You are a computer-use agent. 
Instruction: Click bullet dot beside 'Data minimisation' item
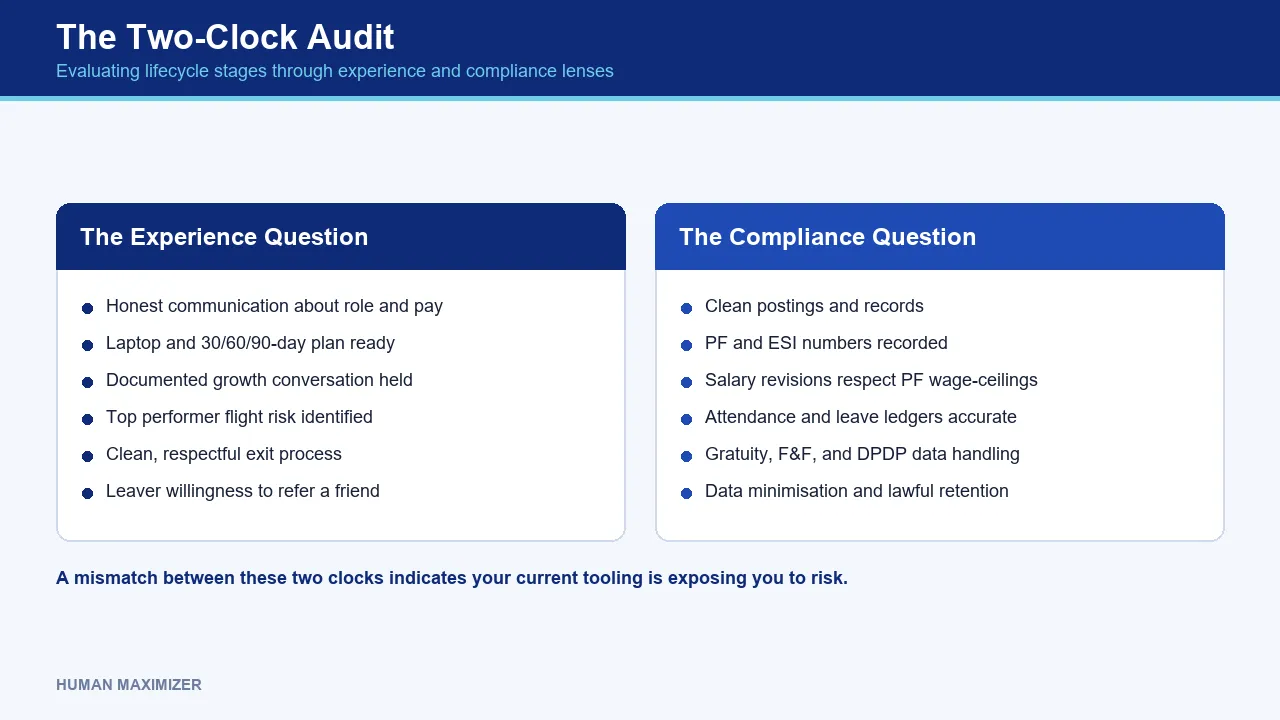686,493
